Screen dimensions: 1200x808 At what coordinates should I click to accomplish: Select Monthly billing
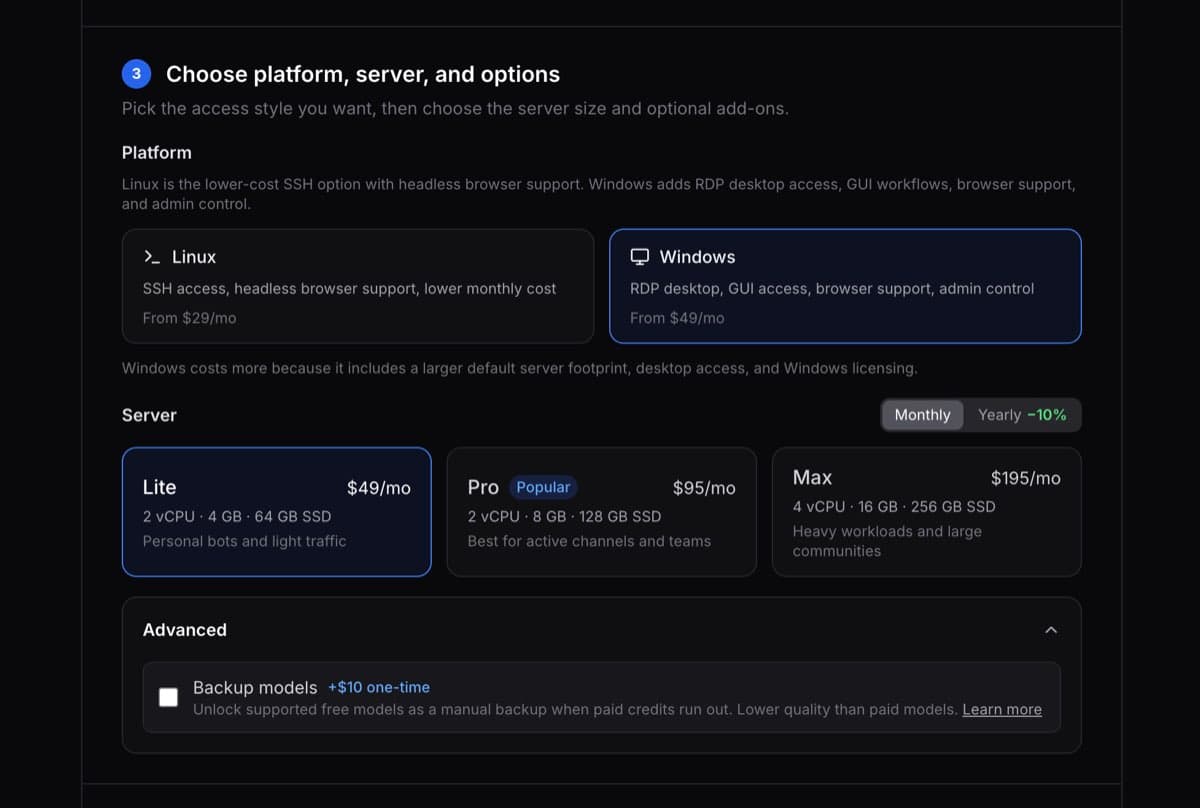point(922,414)
